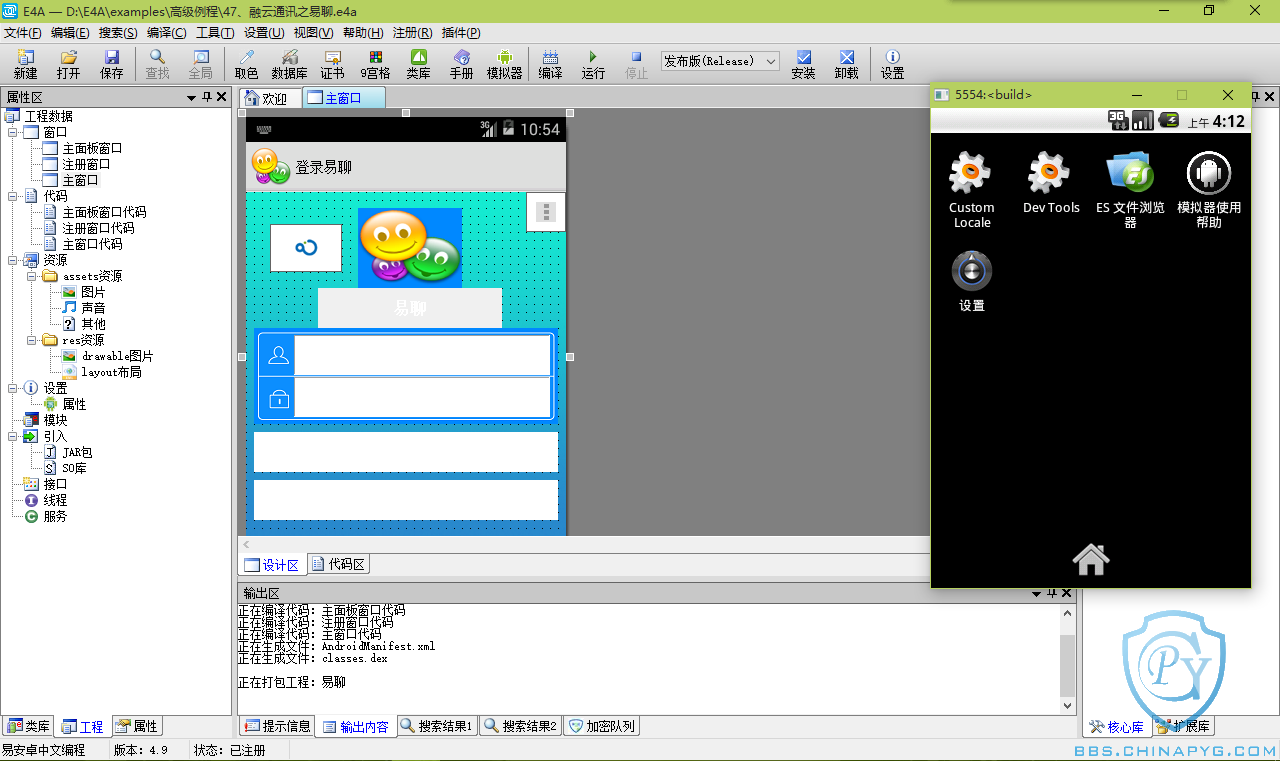Click the password input field in designer
Viewport: 1280px width, 761px height.
[x=422, y=397]
